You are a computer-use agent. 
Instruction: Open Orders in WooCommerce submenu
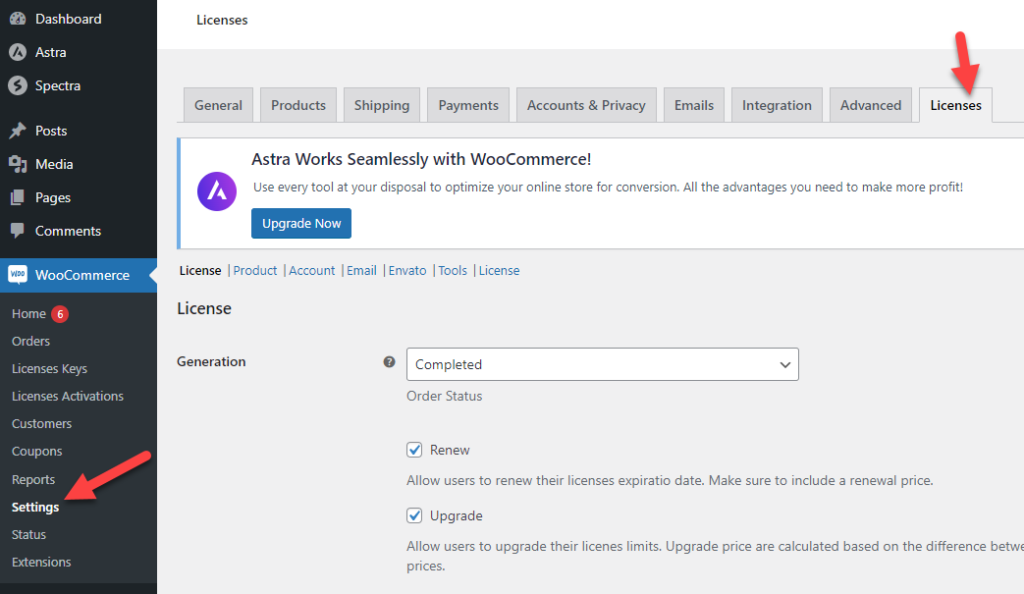coord(31,341)
